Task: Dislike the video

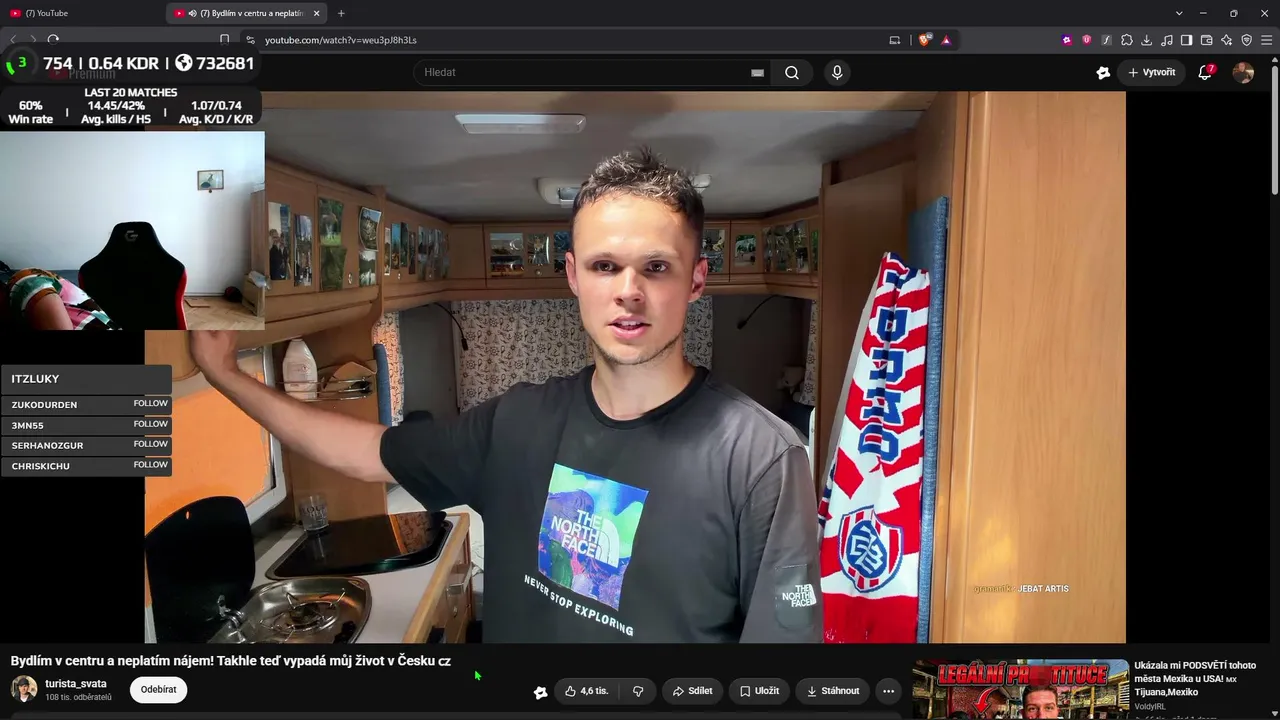Action: (638, 691)
